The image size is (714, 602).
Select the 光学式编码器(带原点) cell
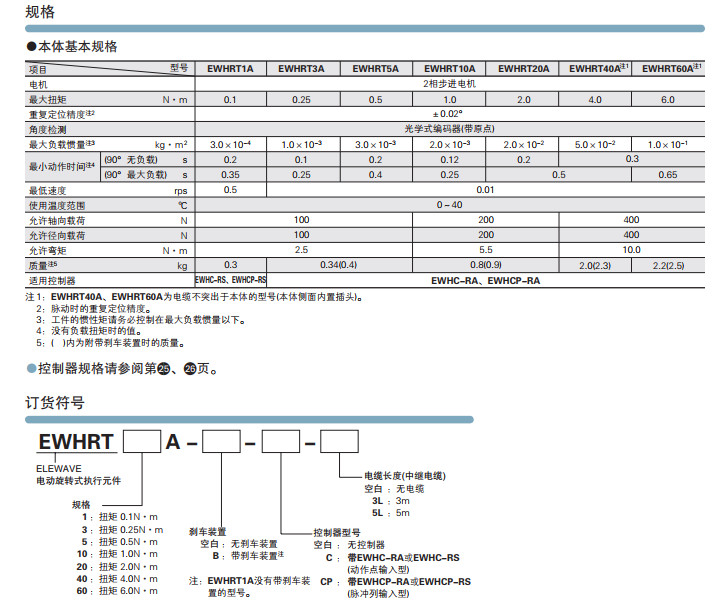(x=448, y=129)
